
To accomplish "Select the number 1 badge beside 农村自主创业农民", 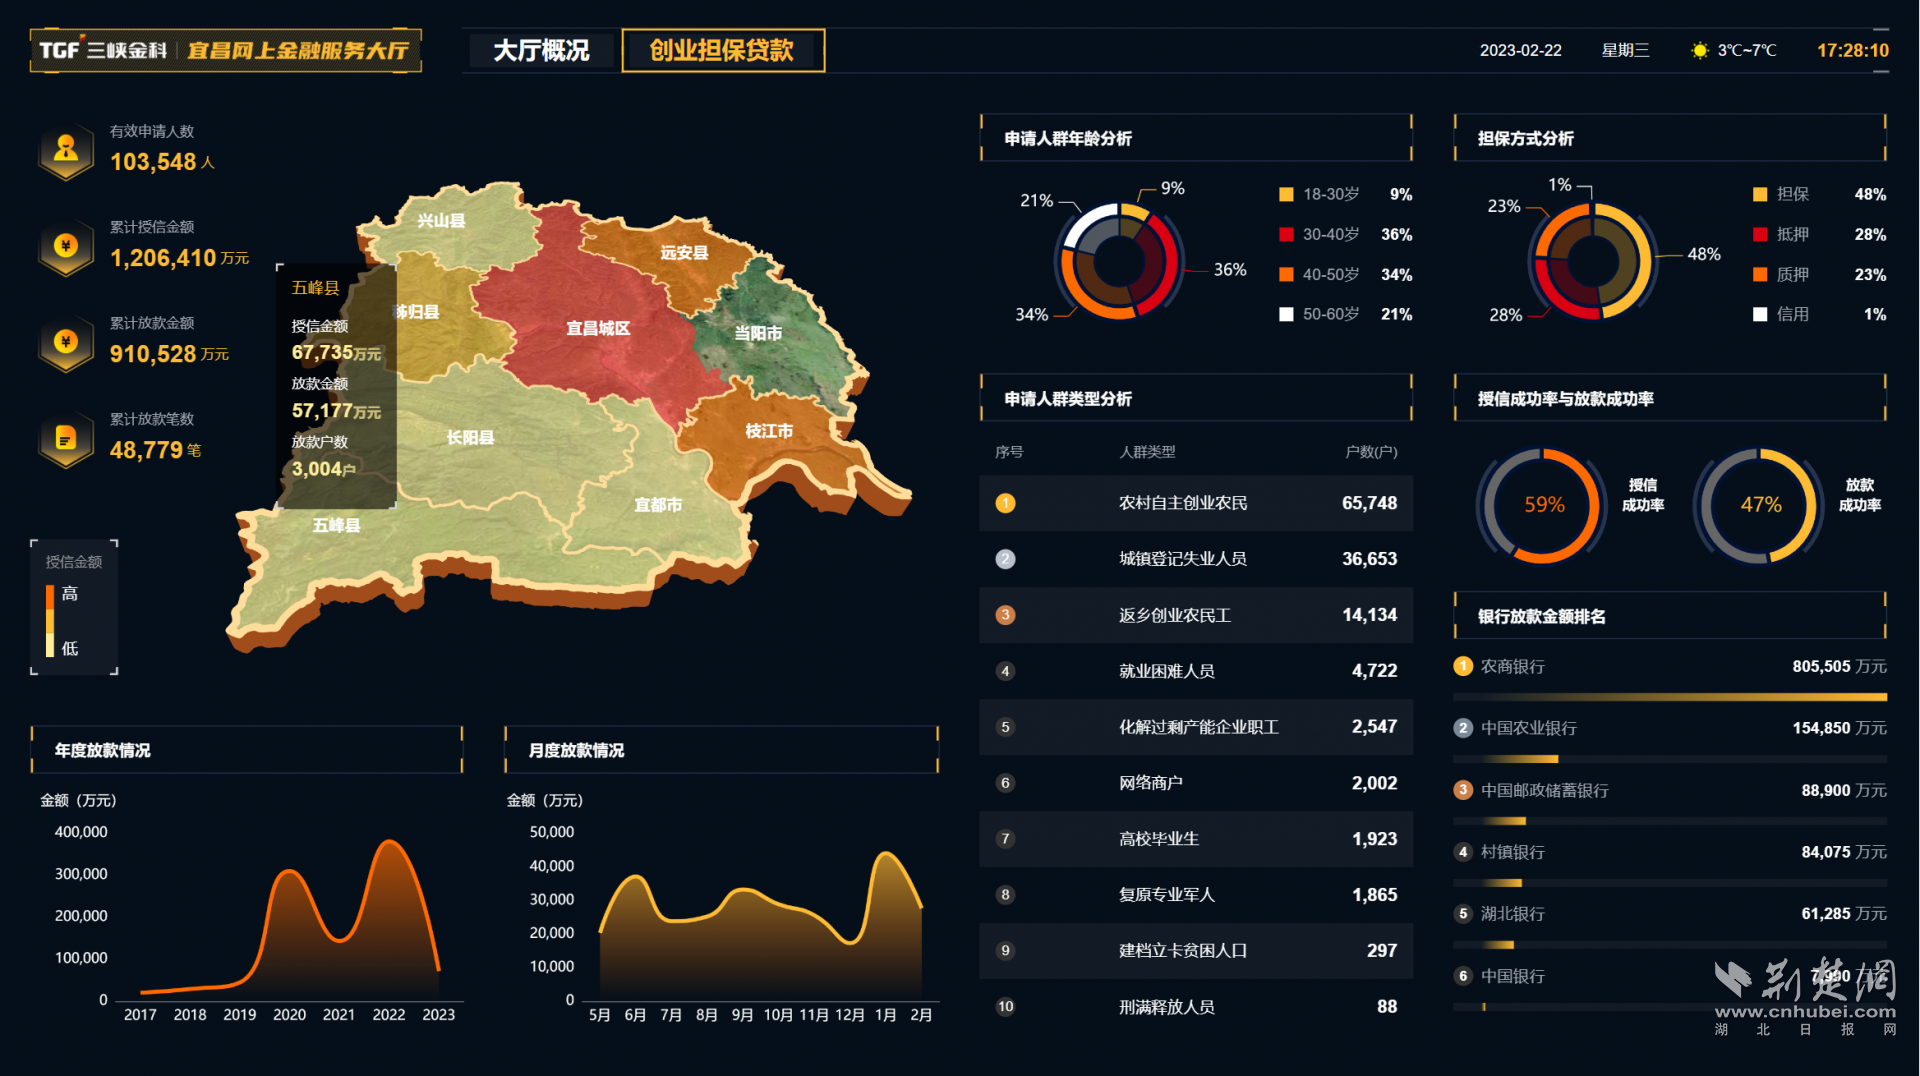I will [x=1005, y=503].
